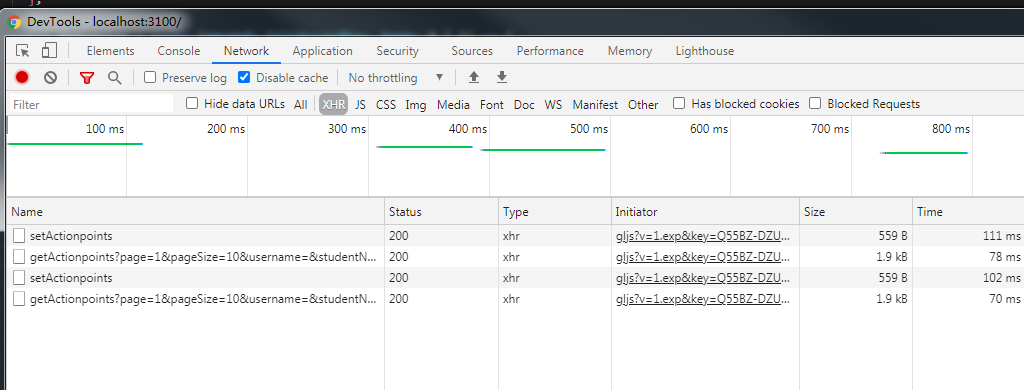Viewport: 1024px width, 390px height.
Task: Open the No throttling dropdown
Action: [x=396, y=78]
